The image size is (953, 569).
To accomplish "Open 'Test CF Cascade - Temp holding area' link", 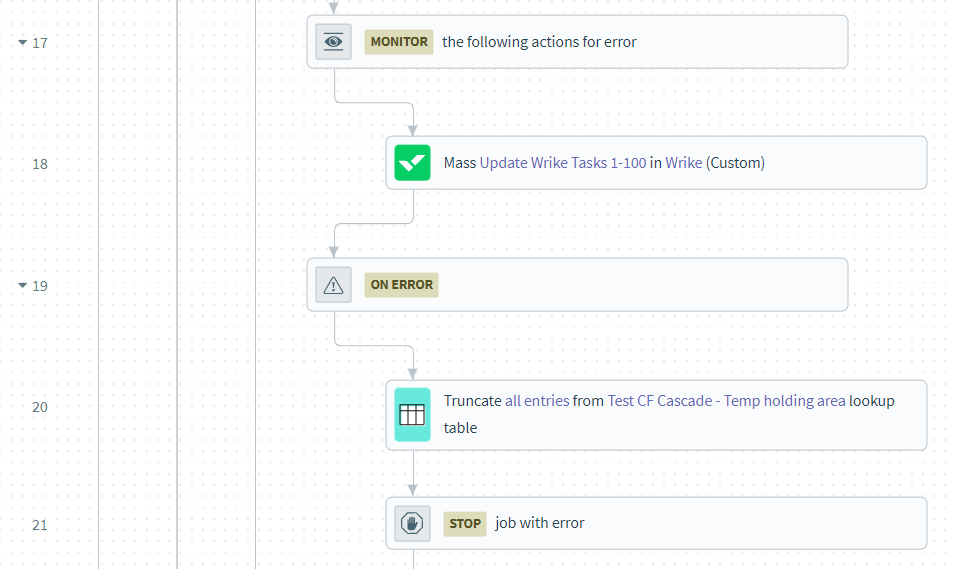I will point(726,400).
